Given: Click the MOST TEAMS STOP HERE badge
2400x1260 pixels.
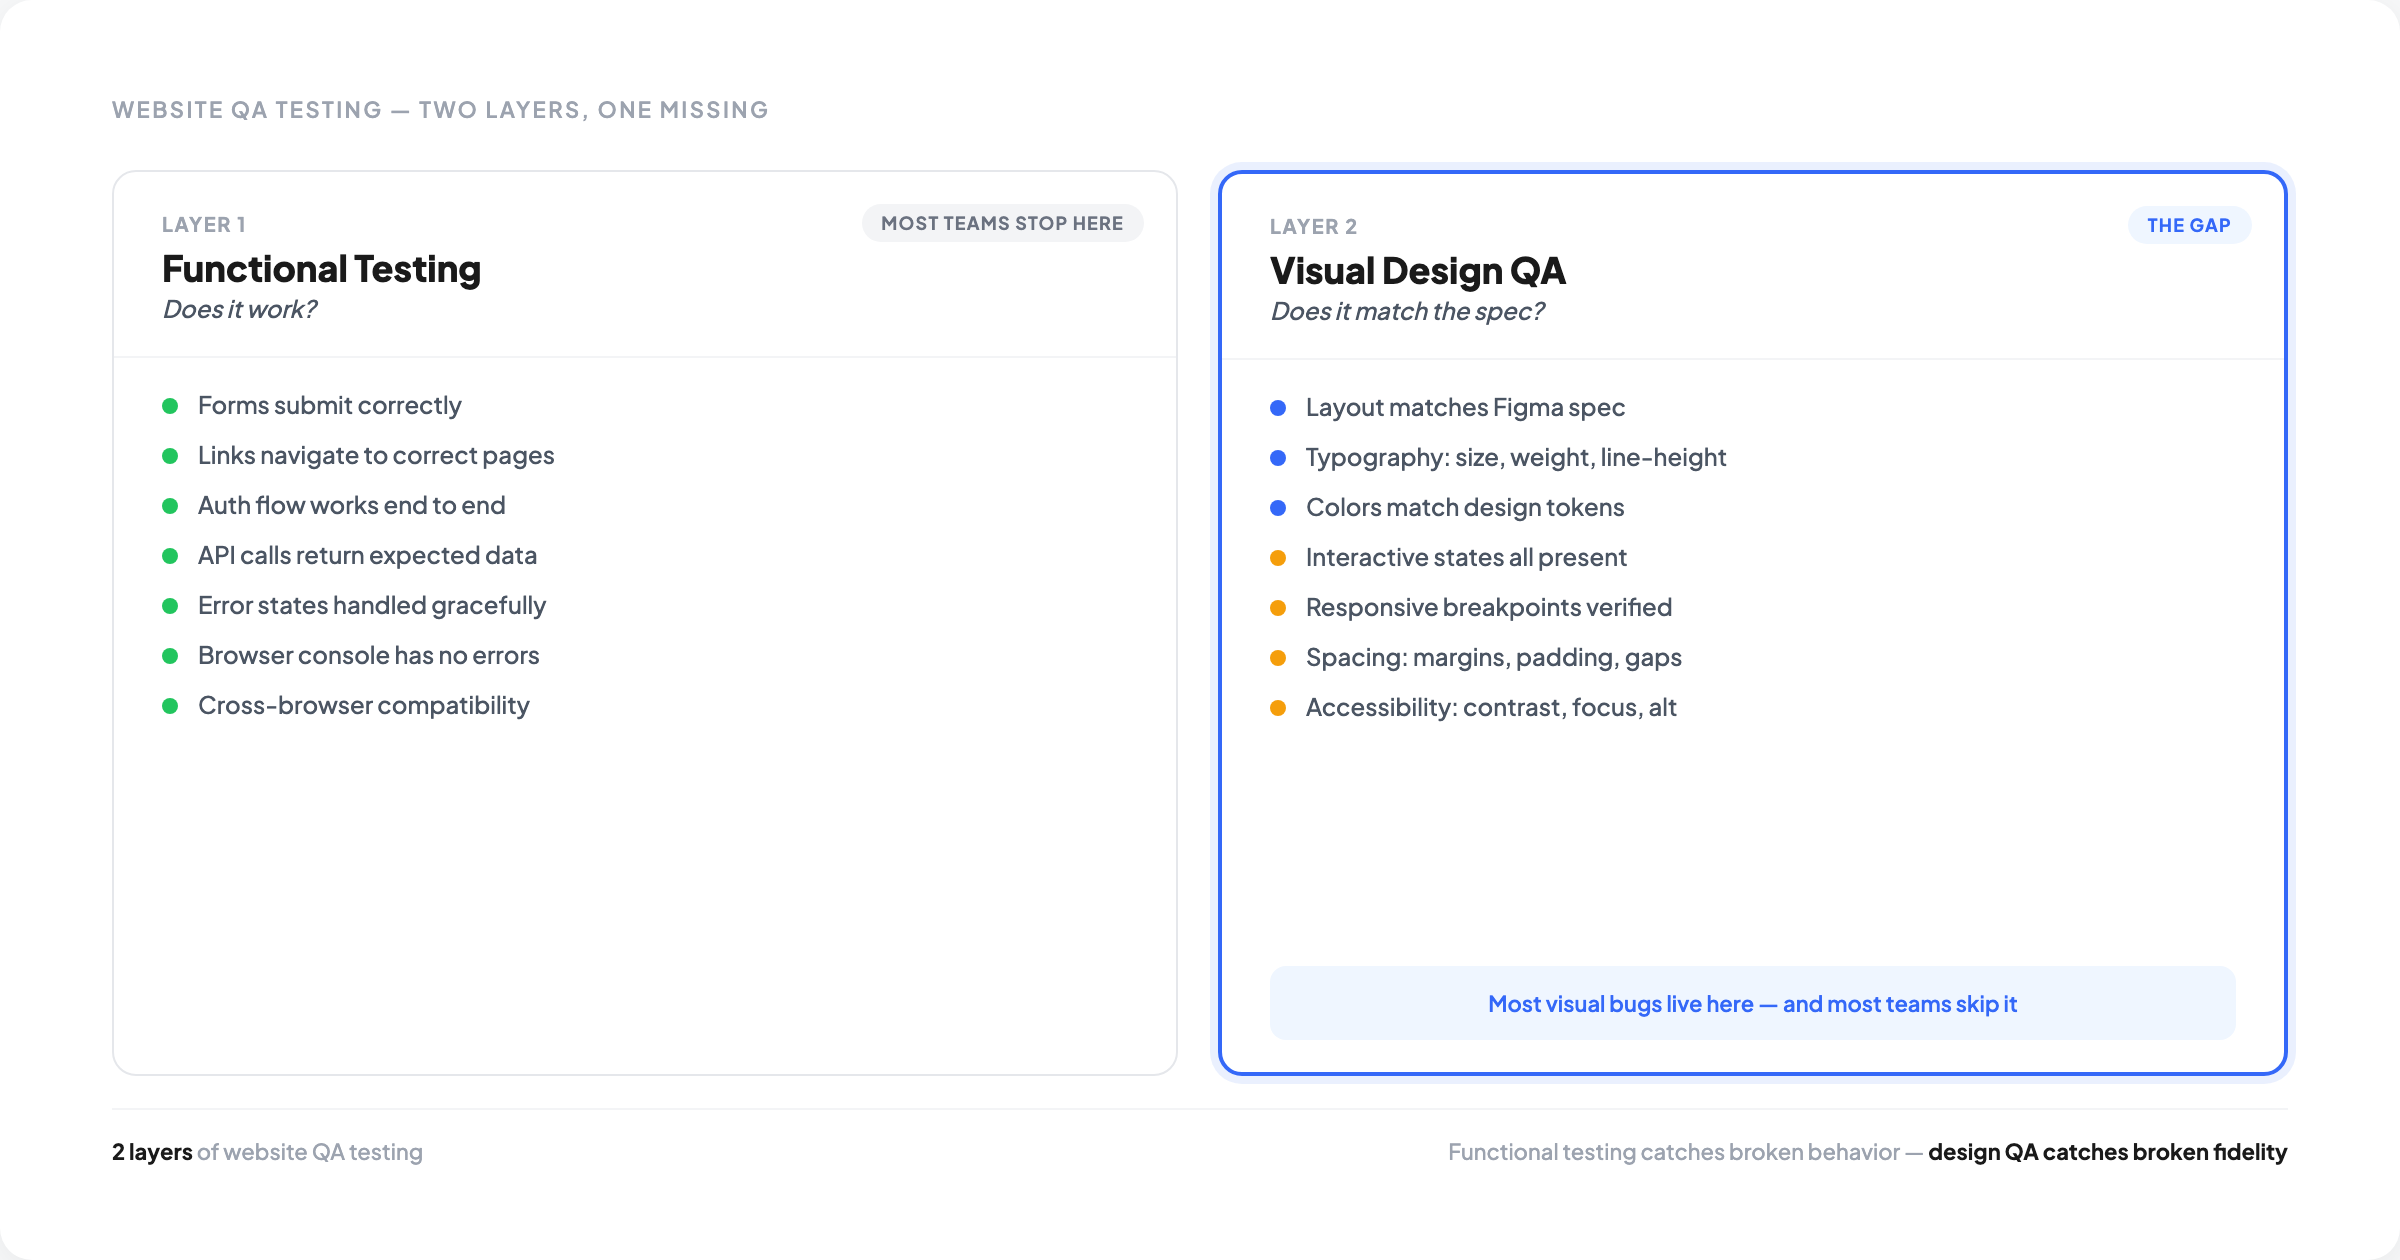Looking at the screenshot, I should 1002,223.
